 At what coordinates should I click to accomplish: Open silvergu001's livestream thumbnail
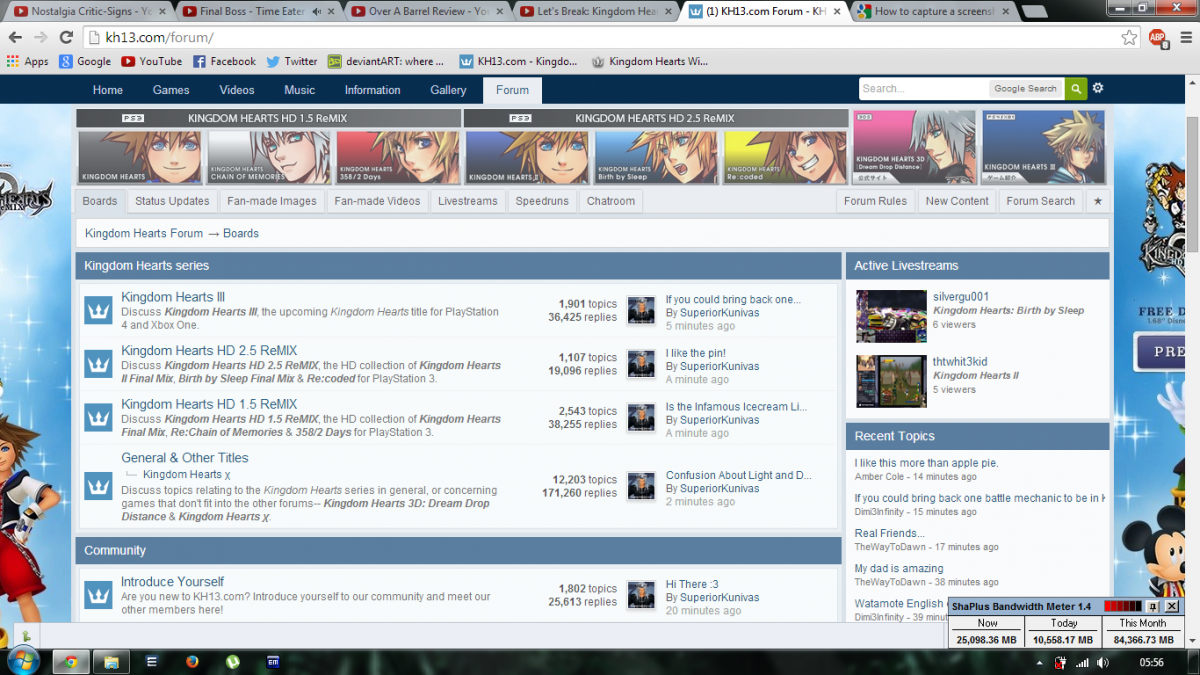pyautogui.click(x=891, y=316)
